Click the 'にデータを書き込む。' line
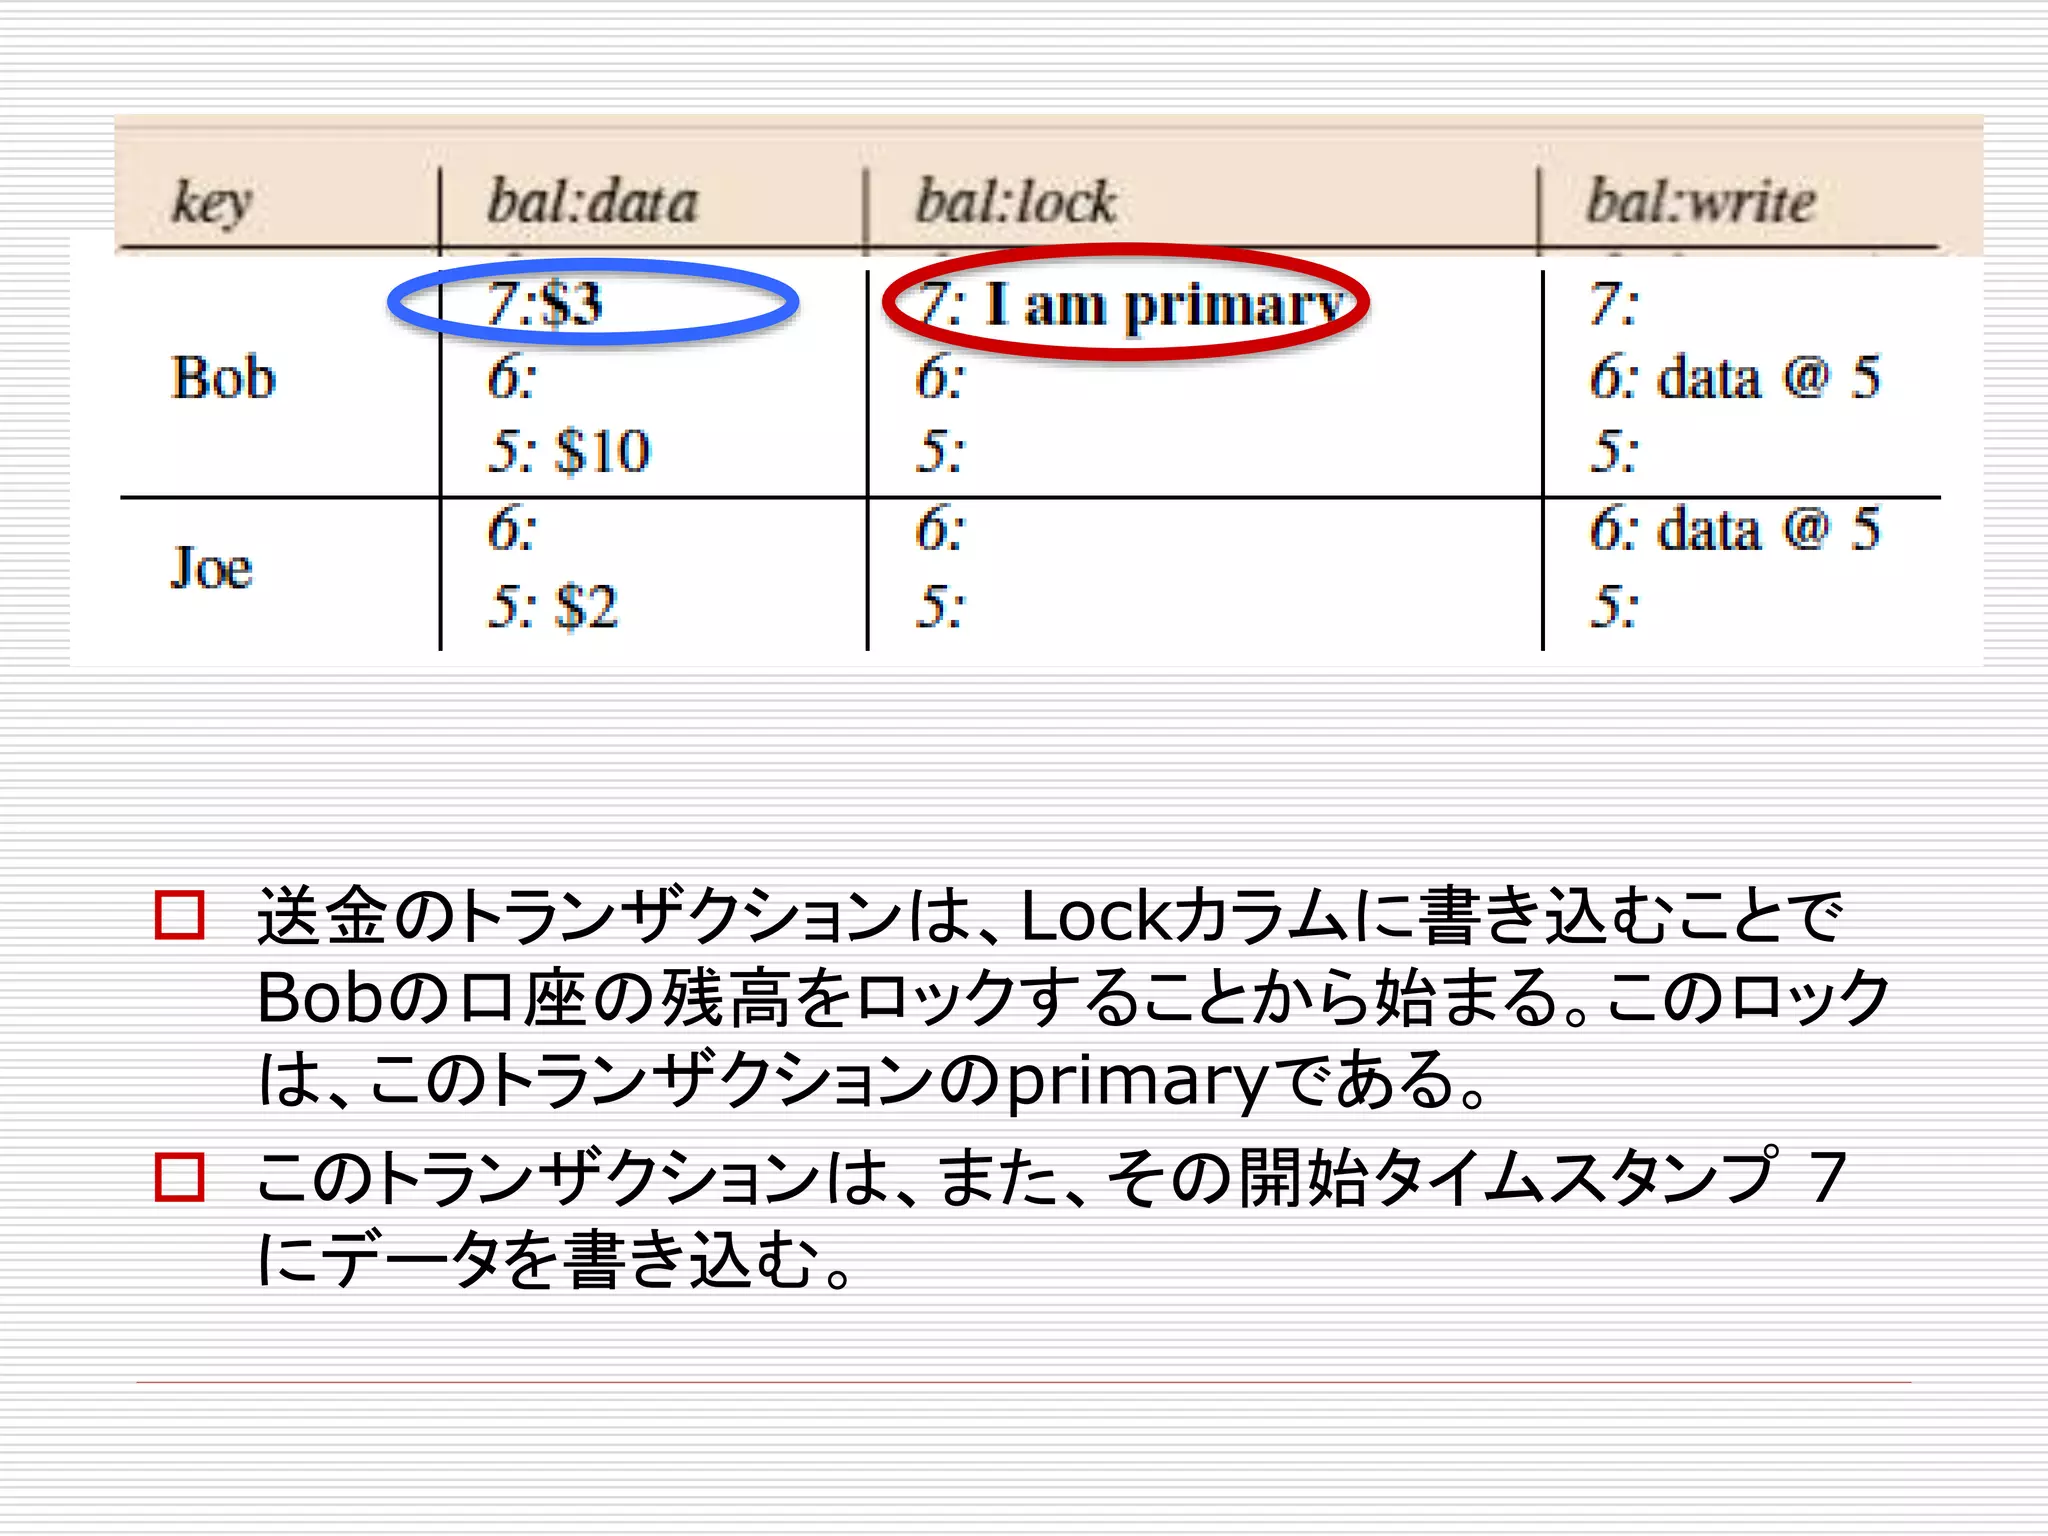2048x1536 pixels. tap(556, 1259)
